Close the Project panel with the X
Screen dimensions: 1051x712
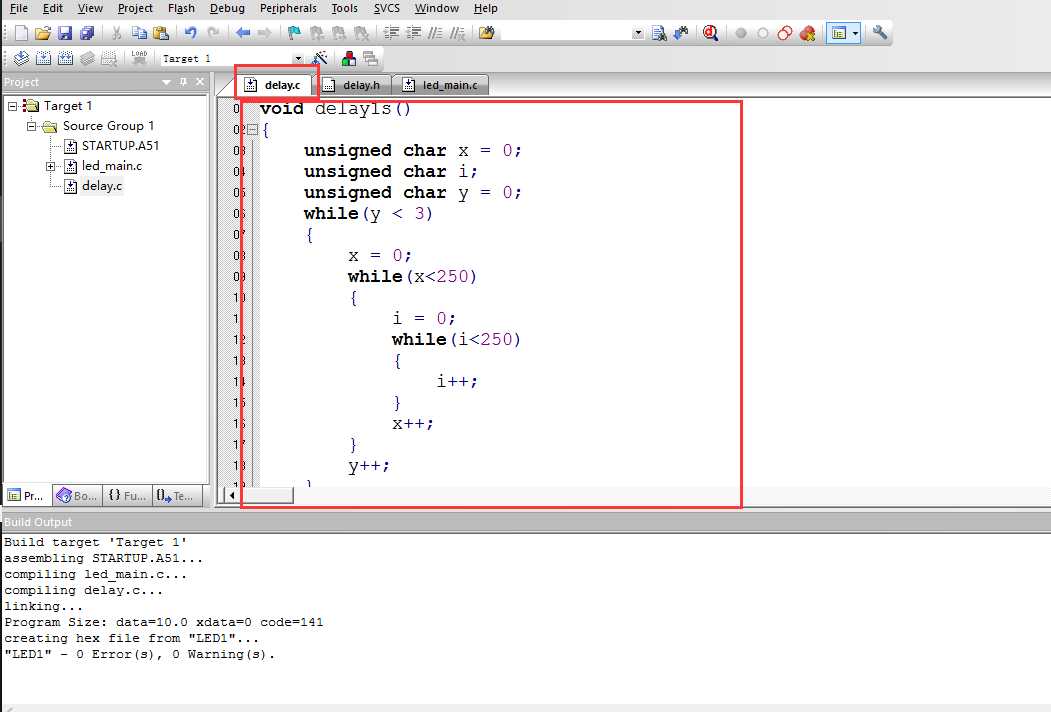pyautogui.click(x=200, y=82)
